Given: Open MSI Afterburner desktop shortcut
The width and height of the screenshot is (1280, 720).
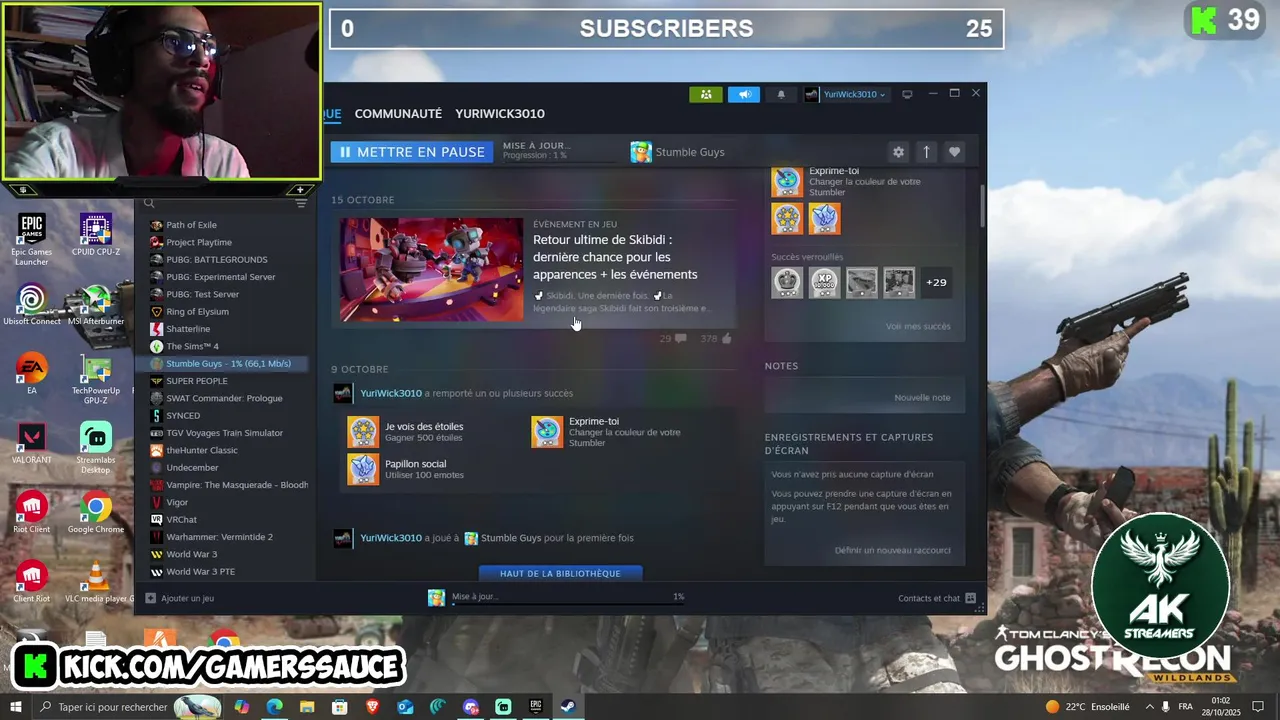Looking at the screenshot, I should coord(96,305).
